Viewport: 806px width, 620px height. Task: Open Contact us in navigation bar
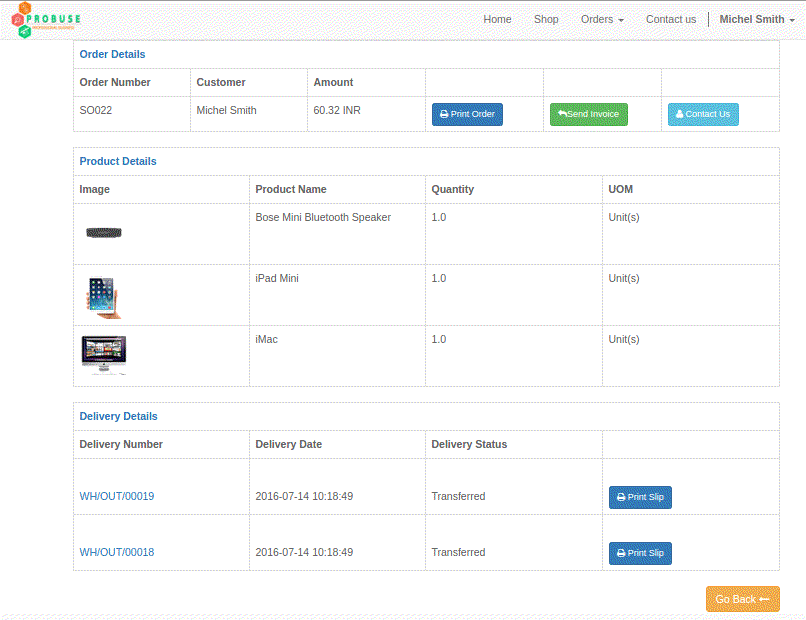coord(670,19)
